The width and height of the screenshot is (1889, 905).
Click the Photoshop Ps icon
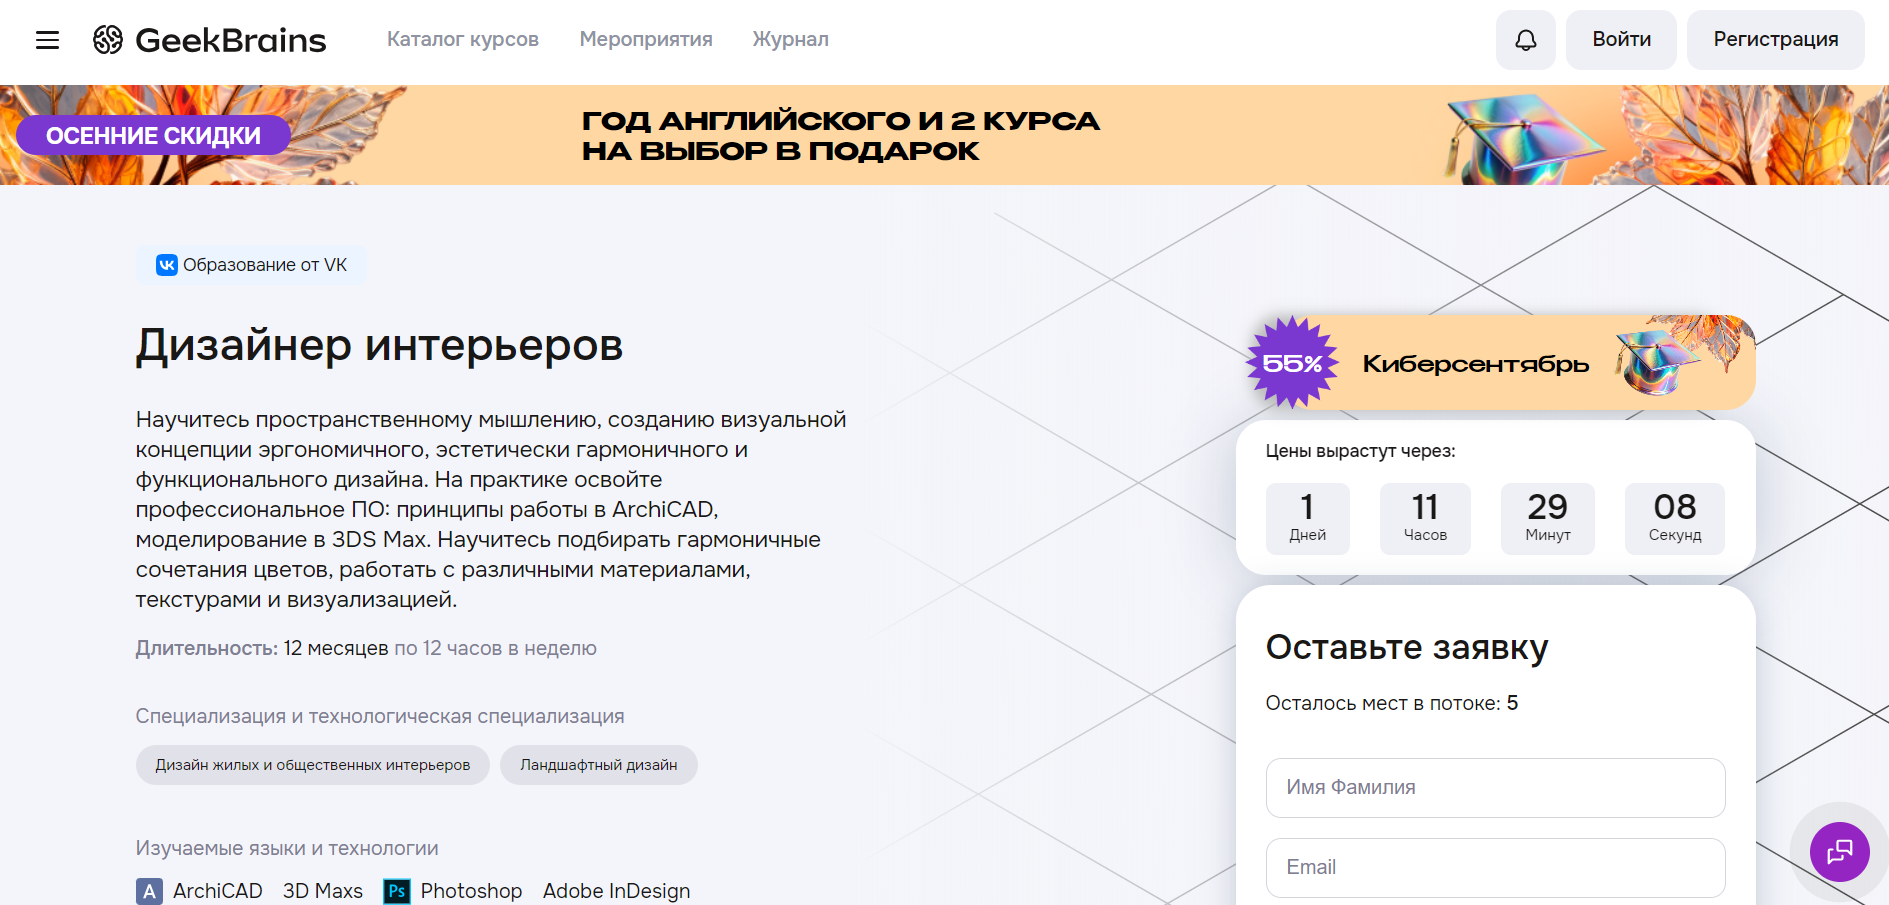[397, 891]
